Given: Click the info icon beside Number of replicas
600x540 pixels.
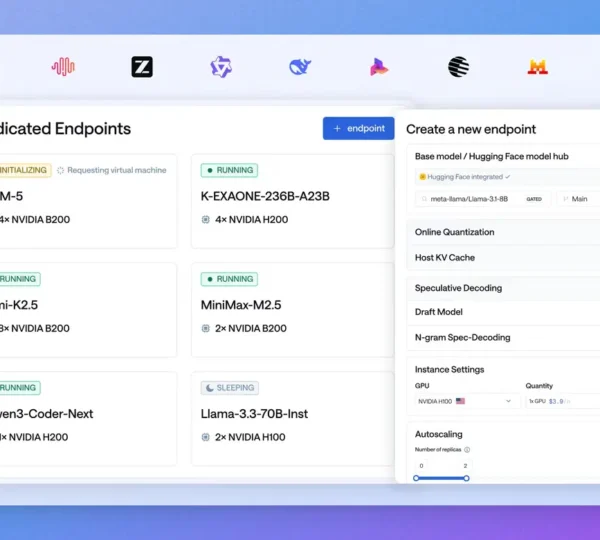Looking at the screenshot, I should [x=467, y=450].
